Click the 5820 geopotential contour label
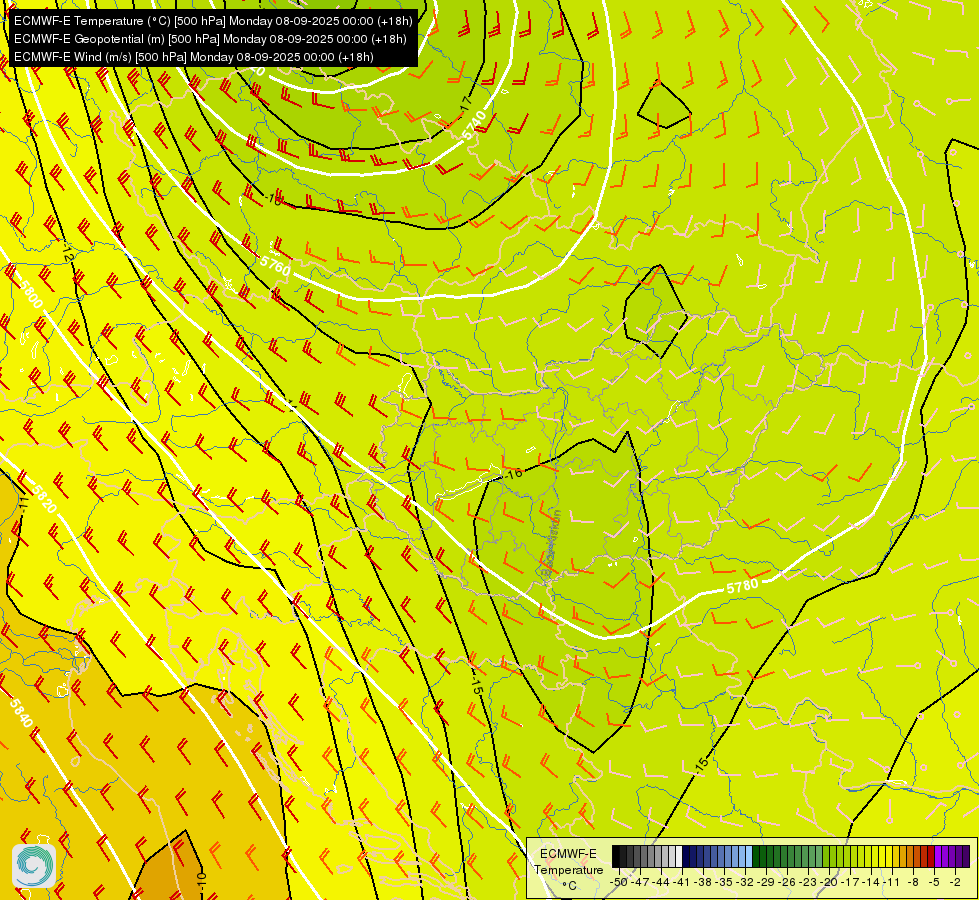 coord(44,500)
